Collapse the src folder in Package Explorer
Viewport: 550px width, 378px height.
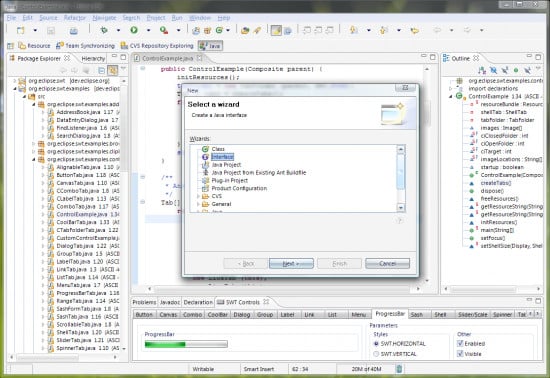pos(25,96)
